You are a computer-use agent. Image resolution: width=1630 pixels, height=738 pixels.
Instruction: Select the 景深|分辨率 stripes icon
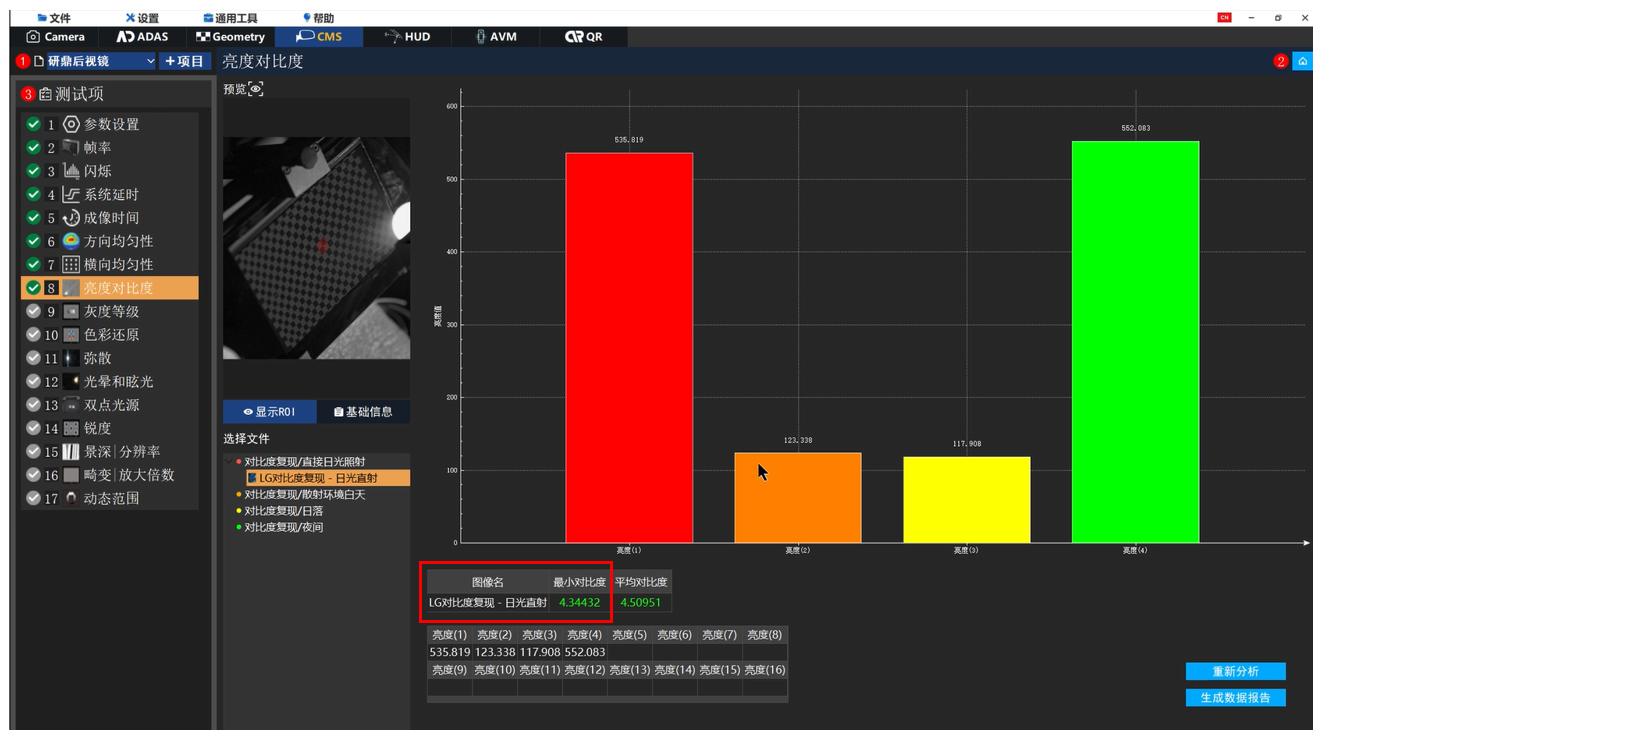tap(71, 452)
